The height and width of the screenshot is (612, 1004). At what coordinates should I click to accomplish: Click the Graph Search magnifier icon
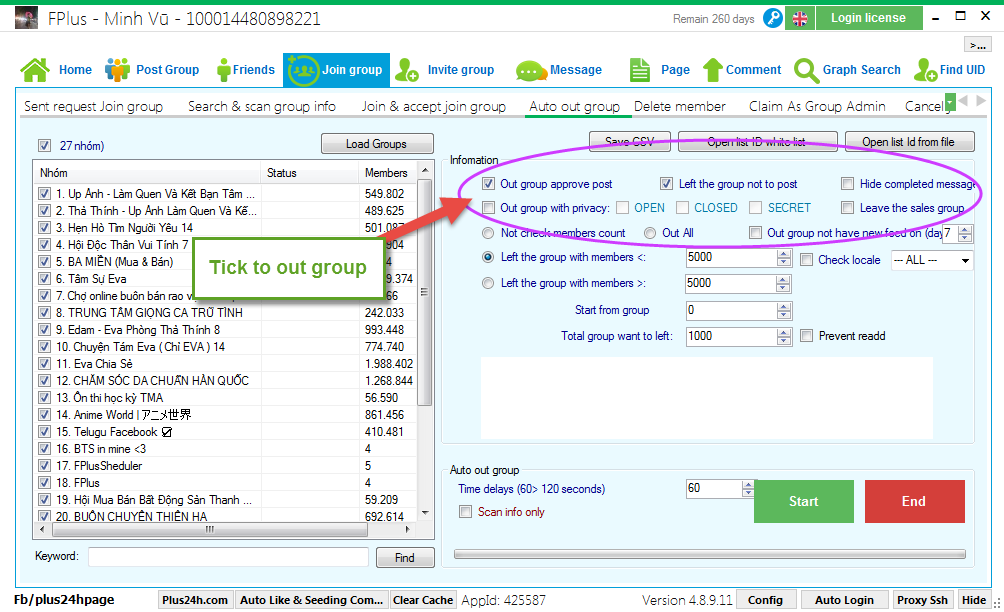tap(806, 70)
